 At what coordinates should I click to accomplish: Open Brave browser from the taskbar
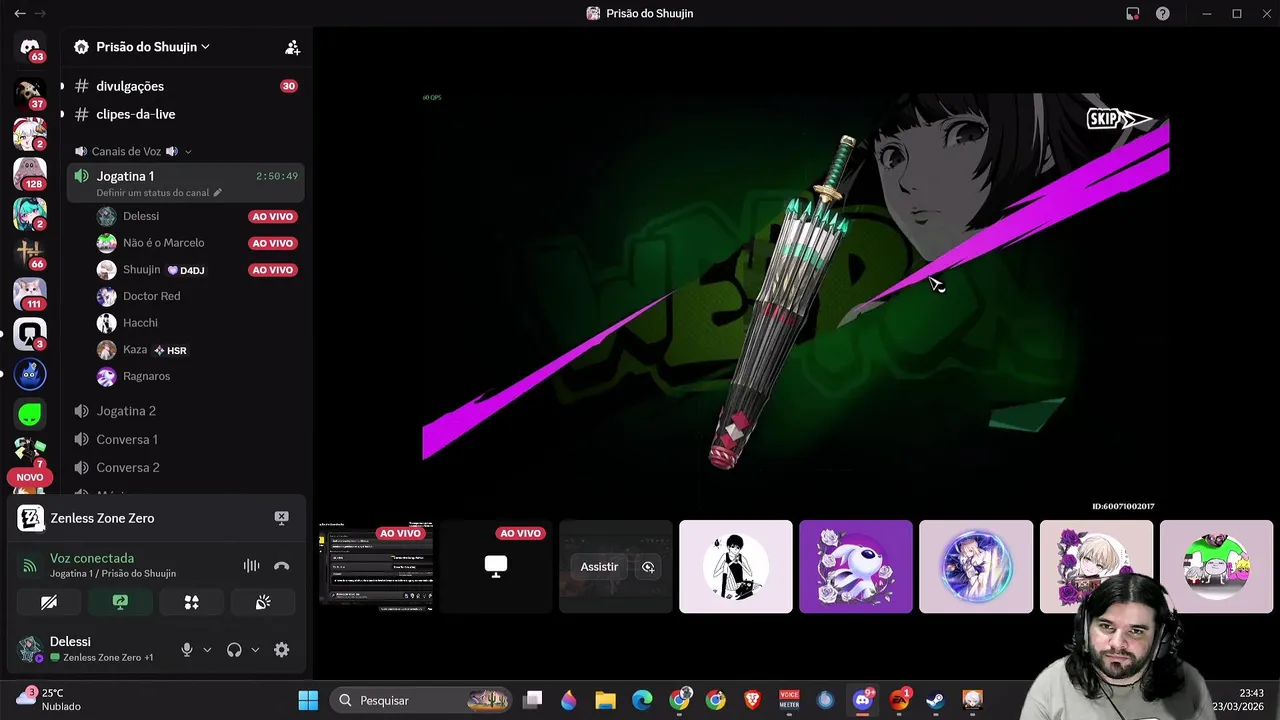(x=752, y=700)
